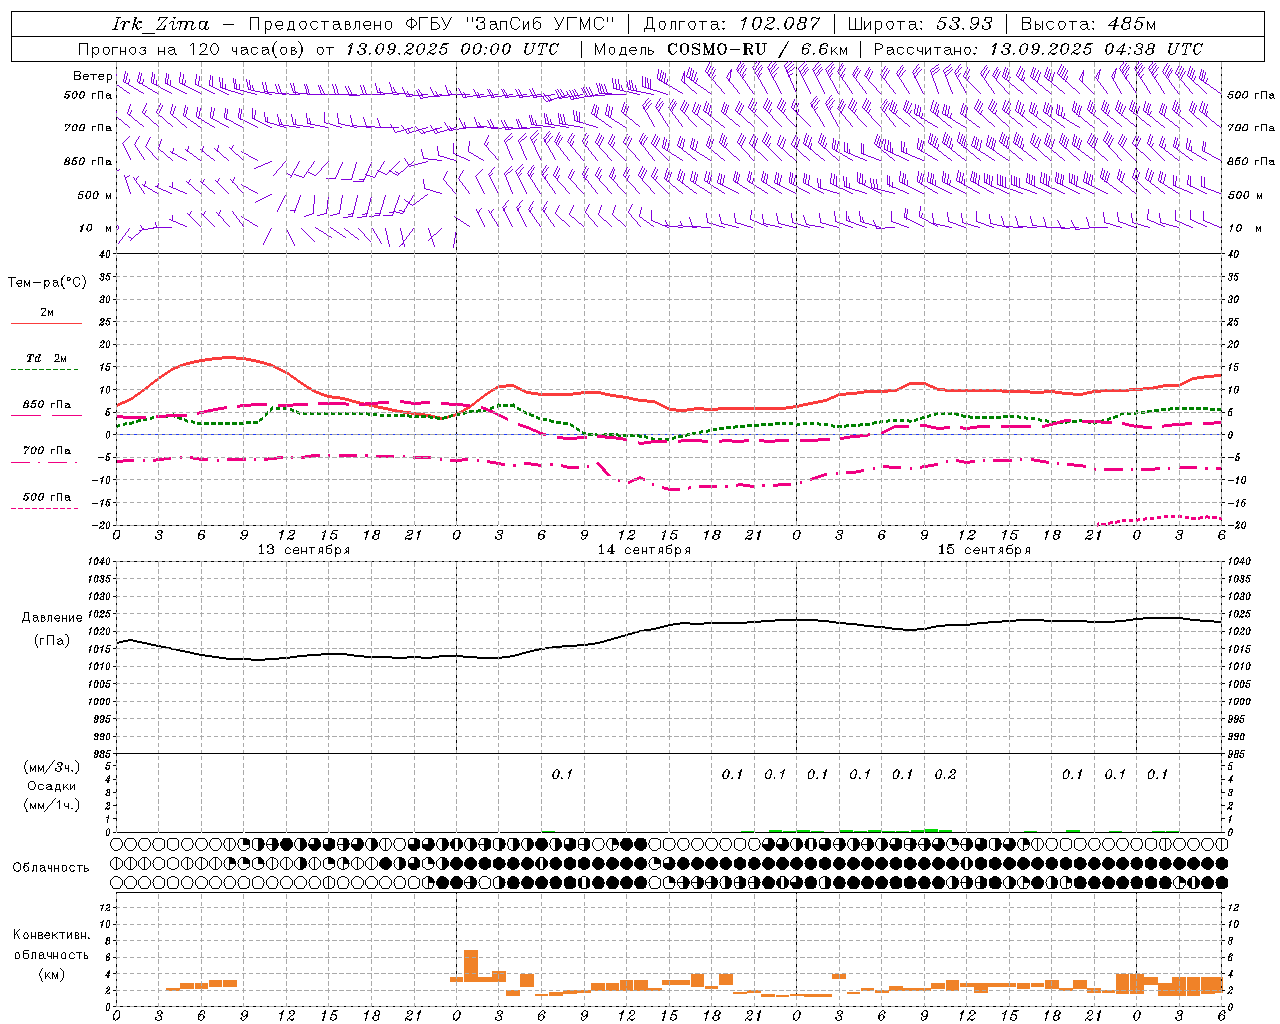Click the 'Облачность' cloud cover label
1280x1024 pixels.
coord(51,868)
